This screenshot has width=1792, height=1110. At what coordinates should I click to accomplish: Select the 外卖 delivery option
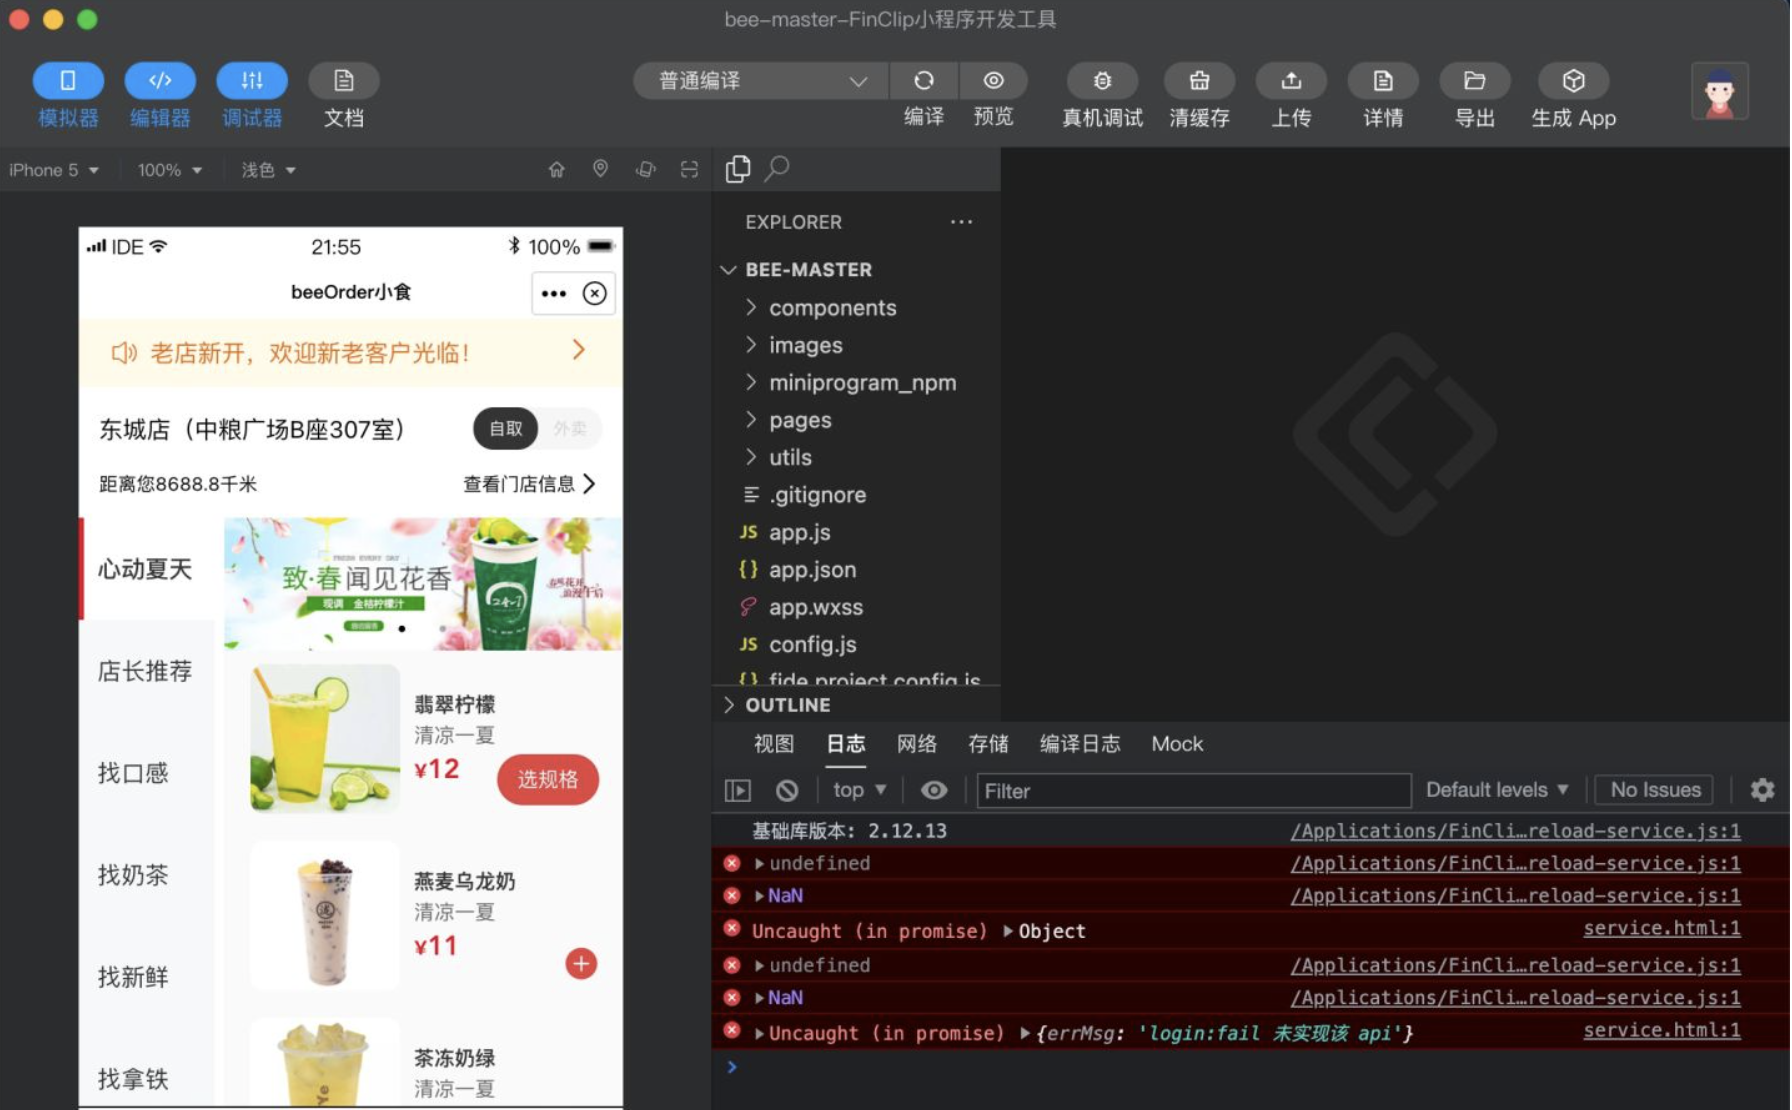click(x=570, y=429)
